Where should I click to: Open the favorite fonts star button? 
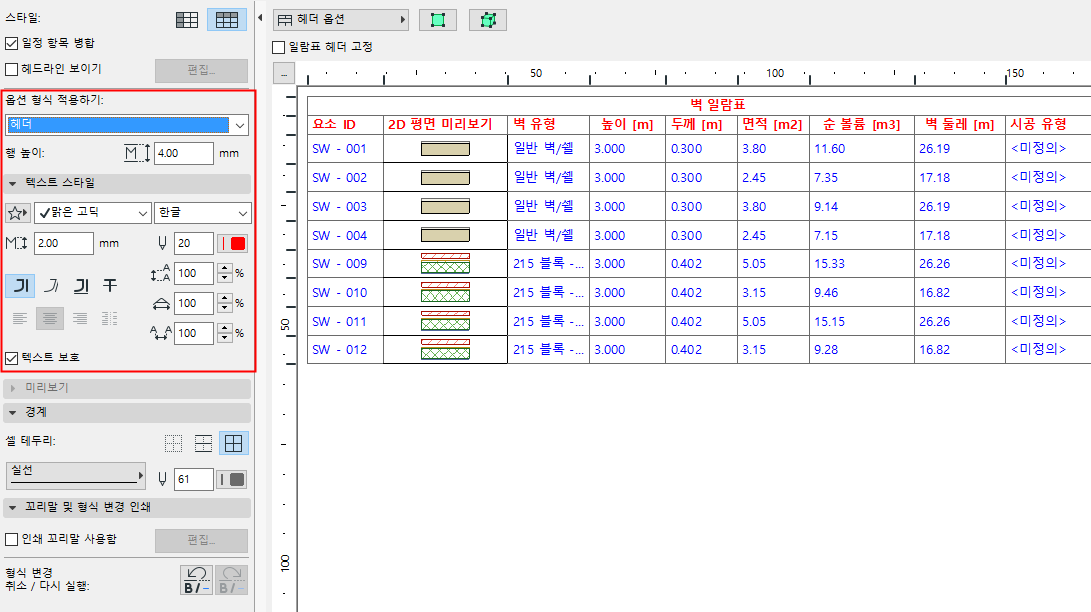(17, 213)
